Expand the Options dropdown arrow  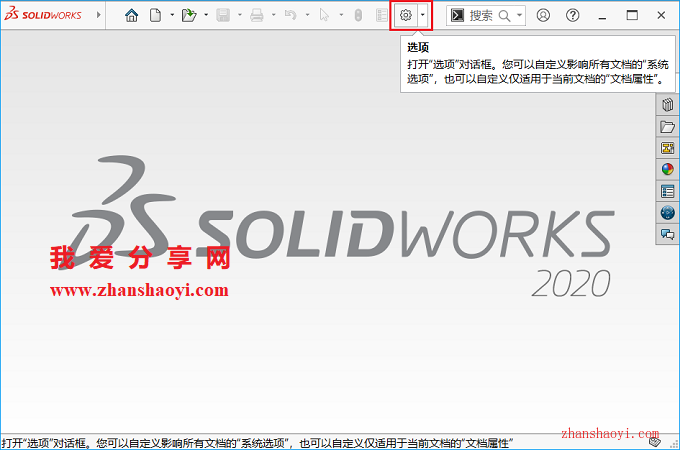pos(423,15)
